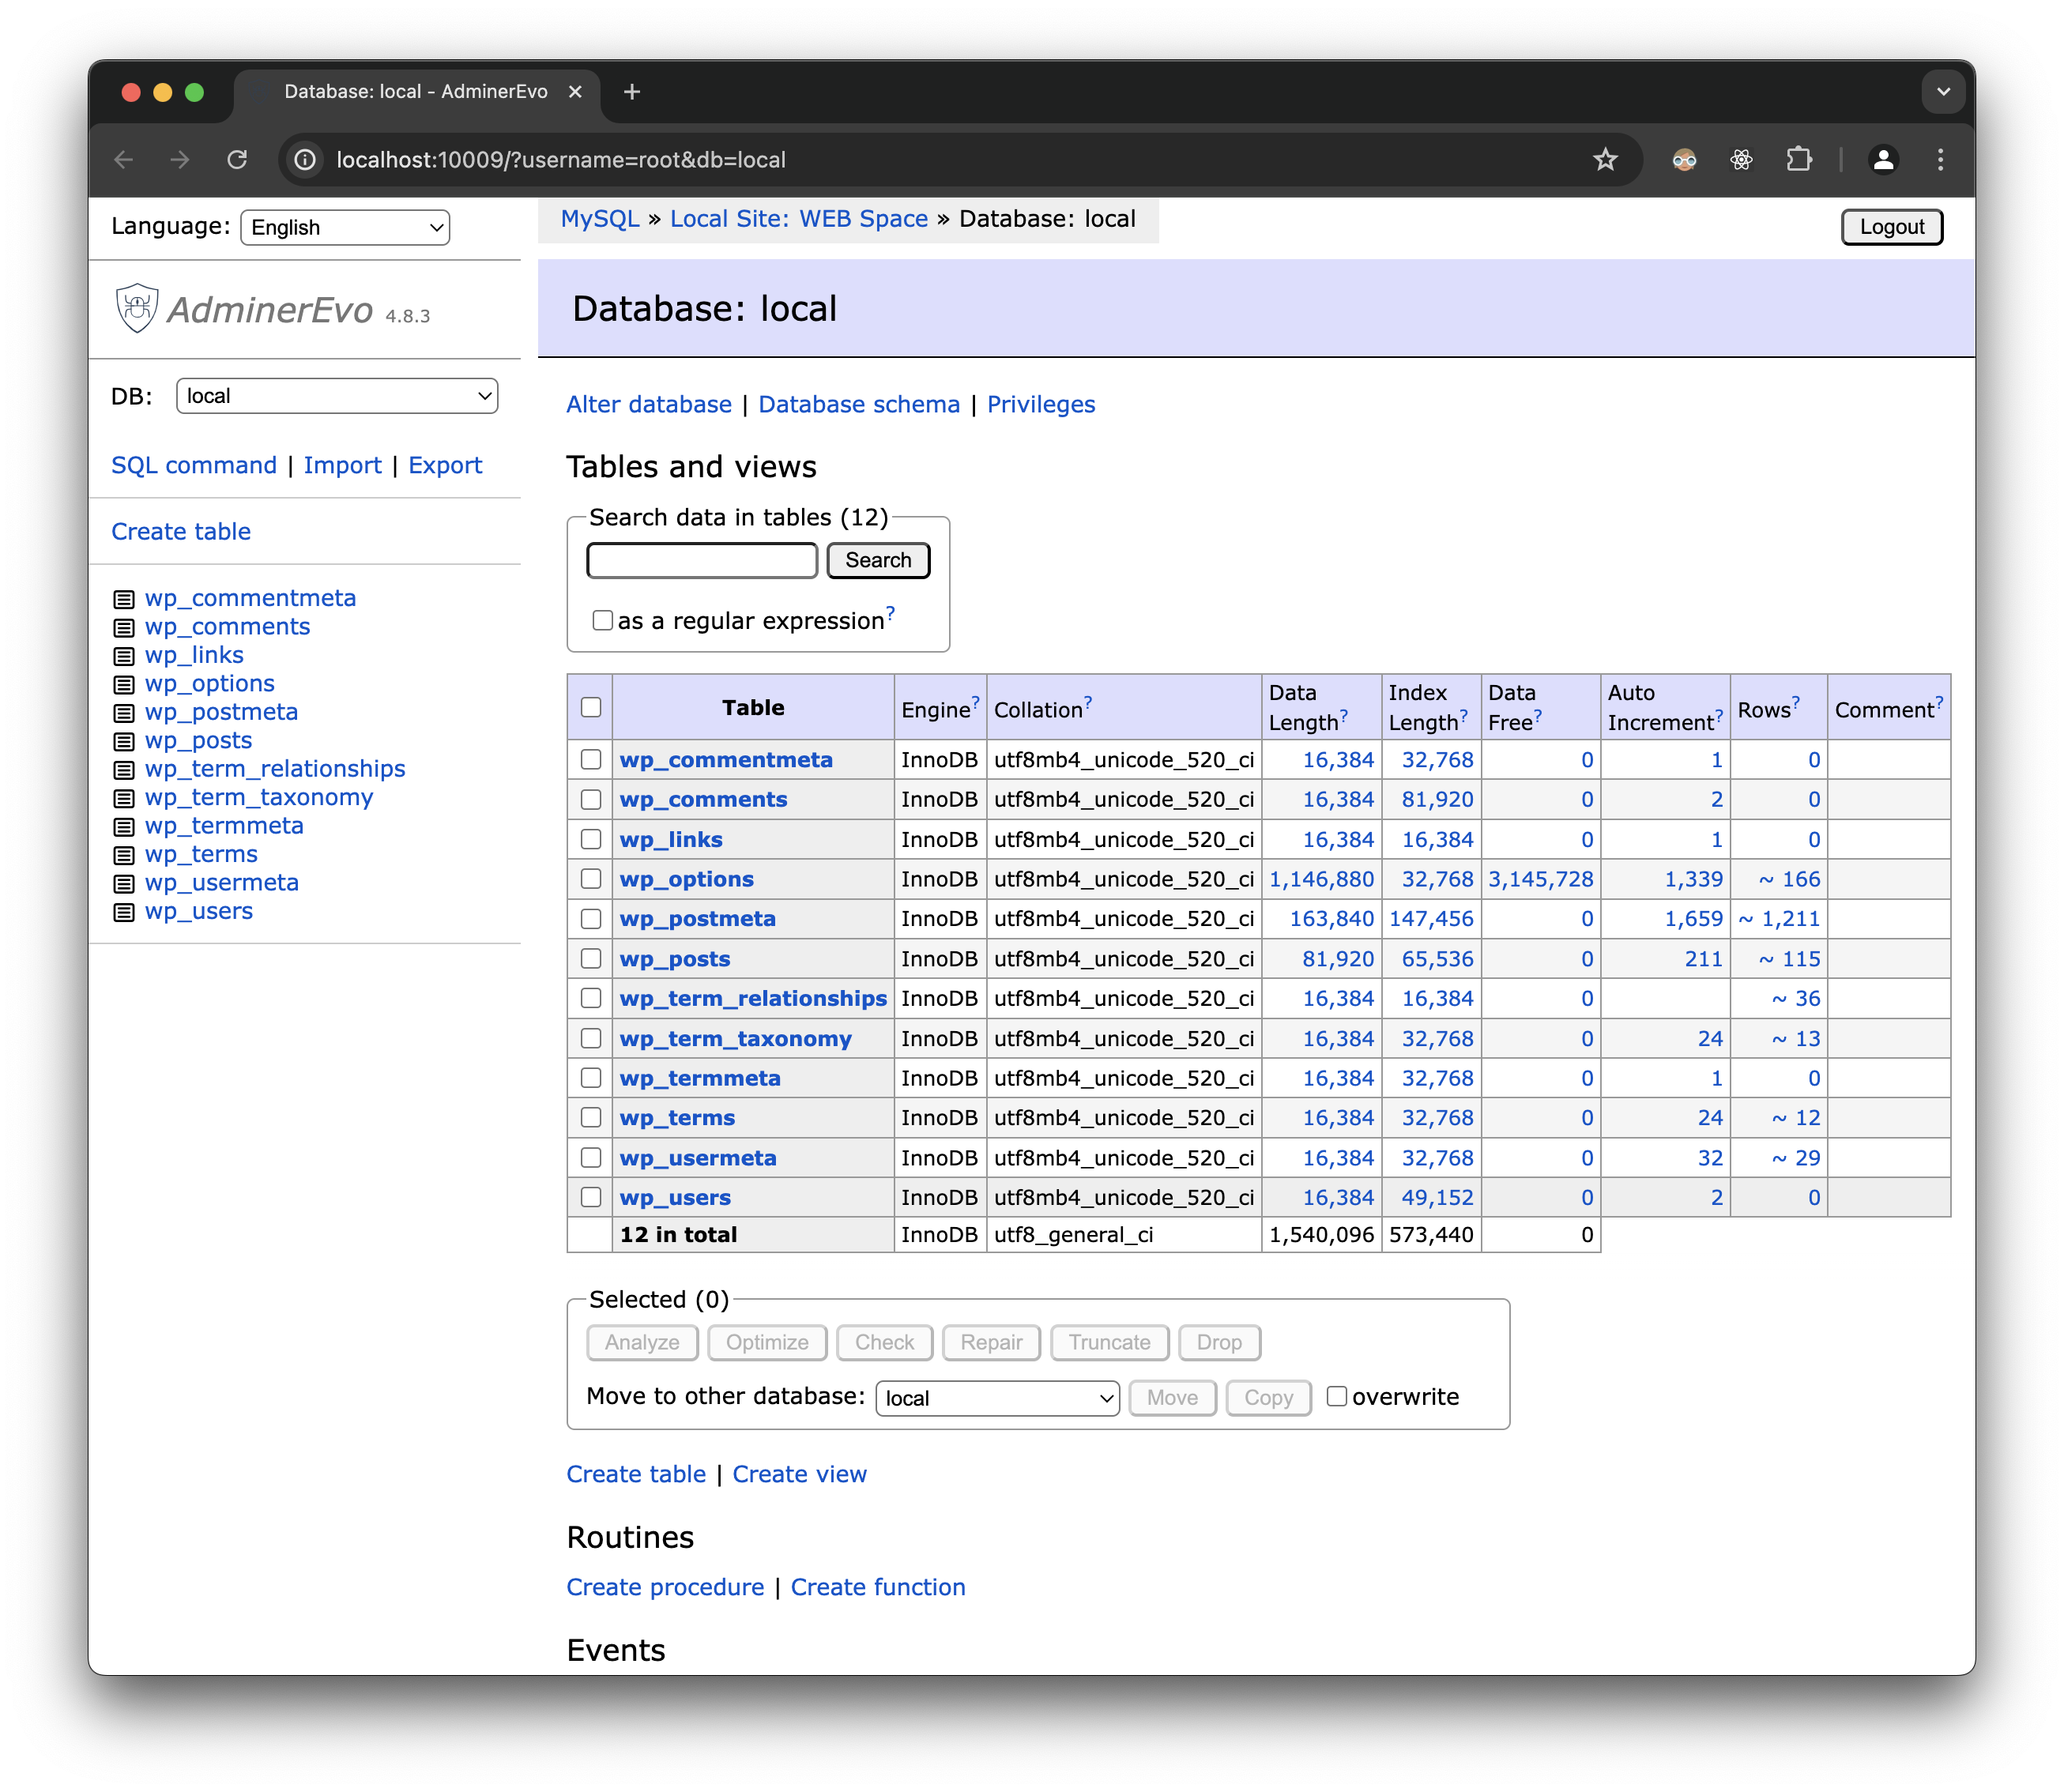This screenshot has width=2064, height=1792.
Task: Click the browser reload icon
Action: coord(239,159)
